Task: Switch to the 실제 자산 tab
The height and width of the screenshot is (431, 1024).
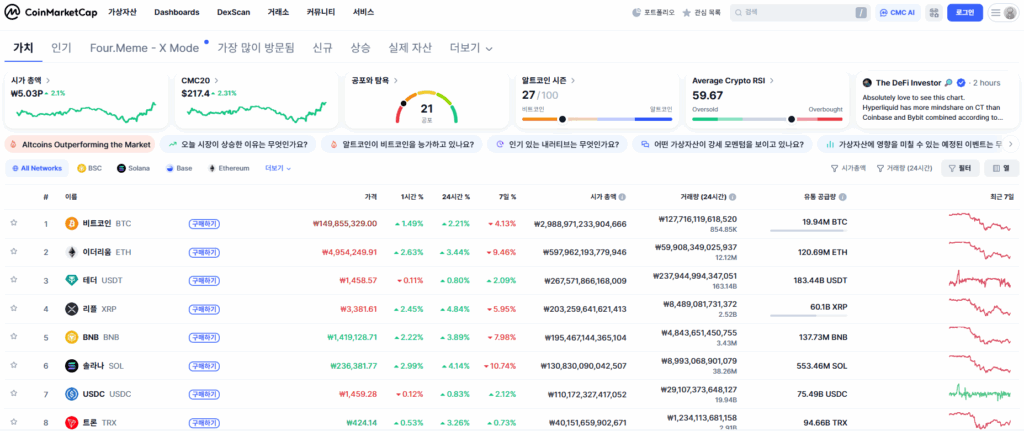Action: pos(409,48)
